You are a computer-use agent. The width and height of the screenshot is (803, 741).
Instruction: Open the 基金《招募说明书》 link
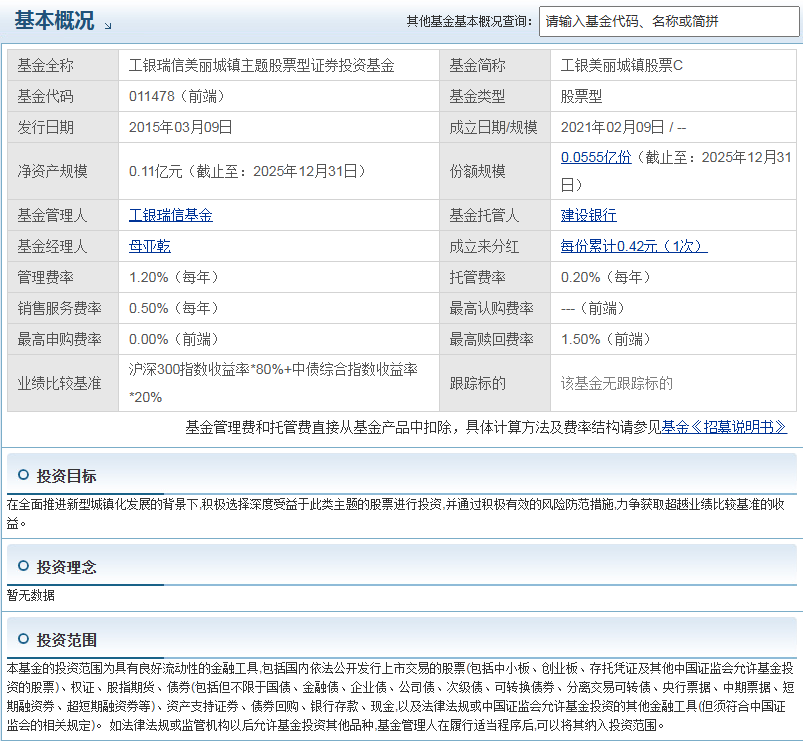coord(724,427)
